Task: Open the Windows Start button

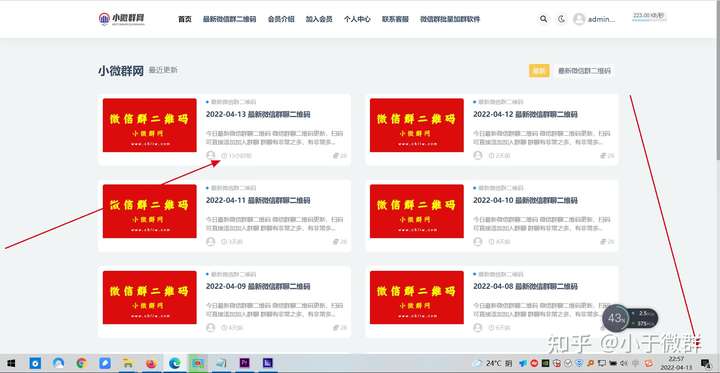Action: 11,363
